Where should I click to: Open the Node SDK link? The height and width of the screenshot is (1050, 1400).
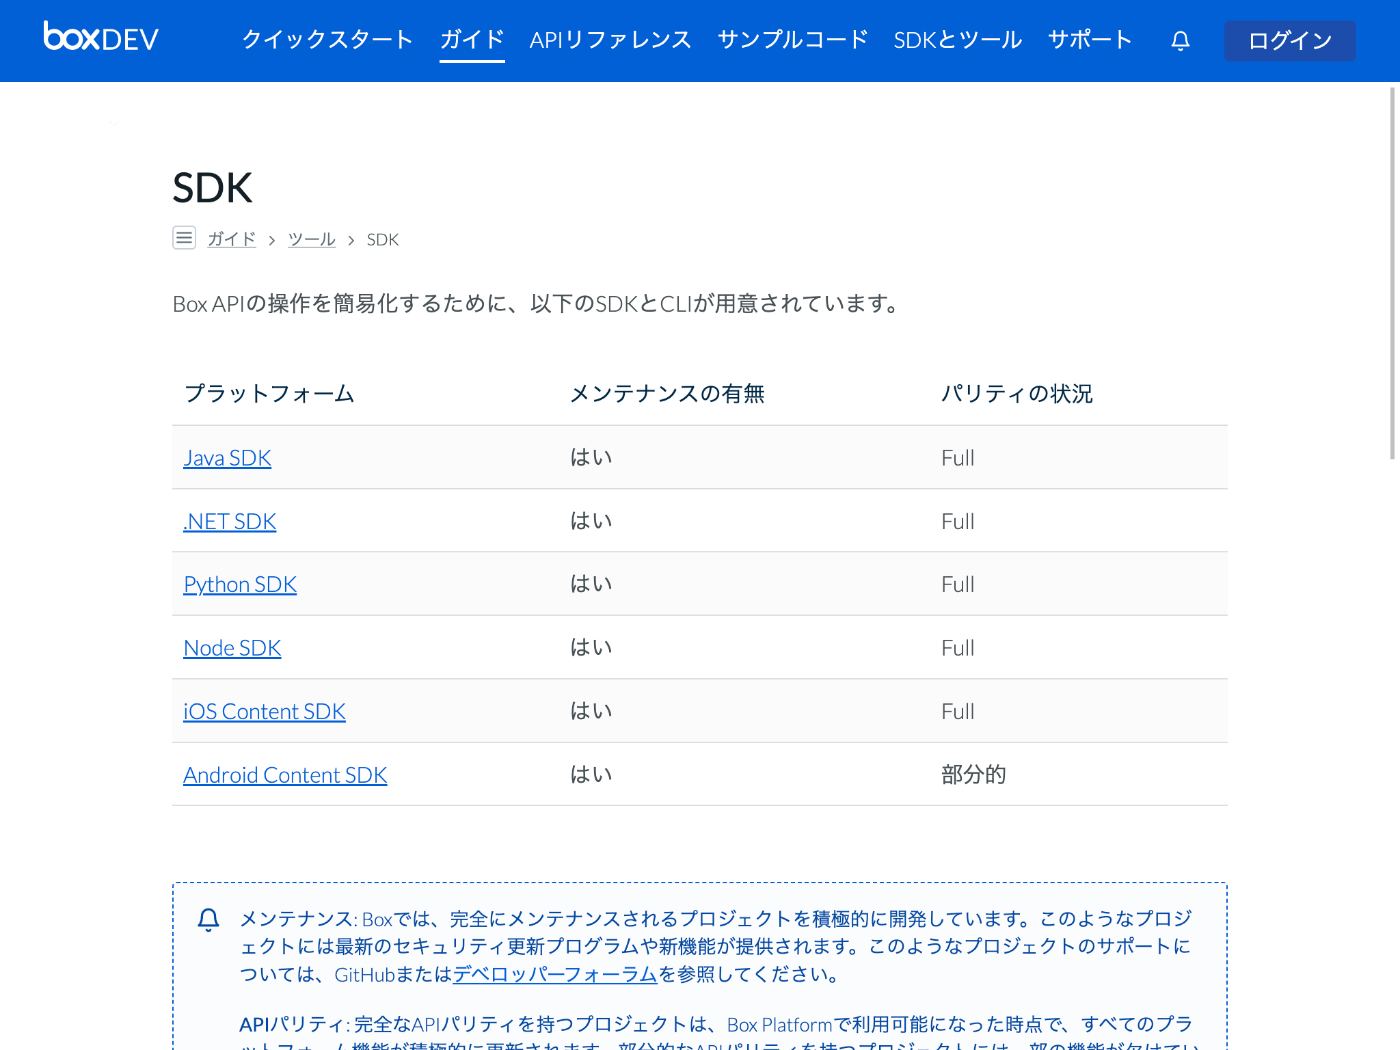[232, 648]
